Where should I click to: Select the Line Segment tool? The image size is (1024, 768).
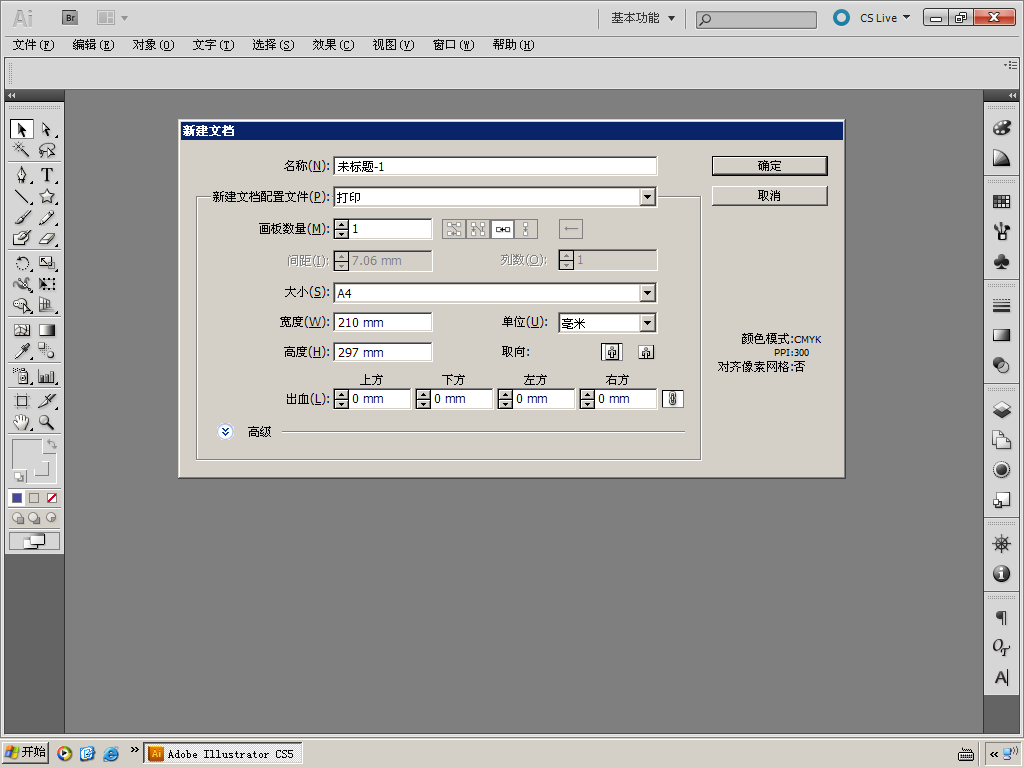(22, 196)
